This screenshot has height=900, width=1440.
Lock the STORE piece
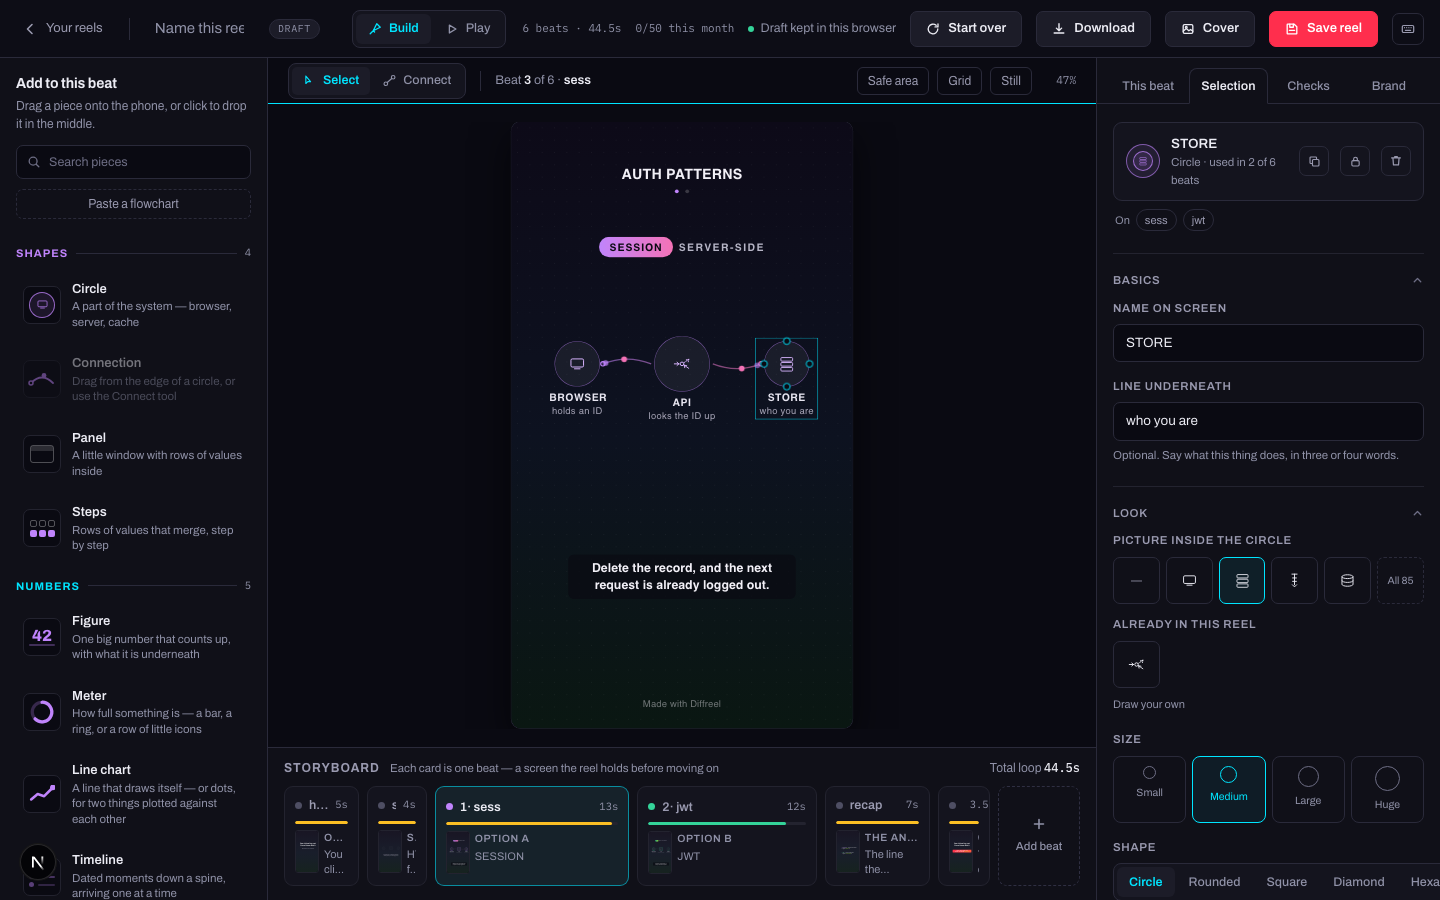pos(1355,161)
